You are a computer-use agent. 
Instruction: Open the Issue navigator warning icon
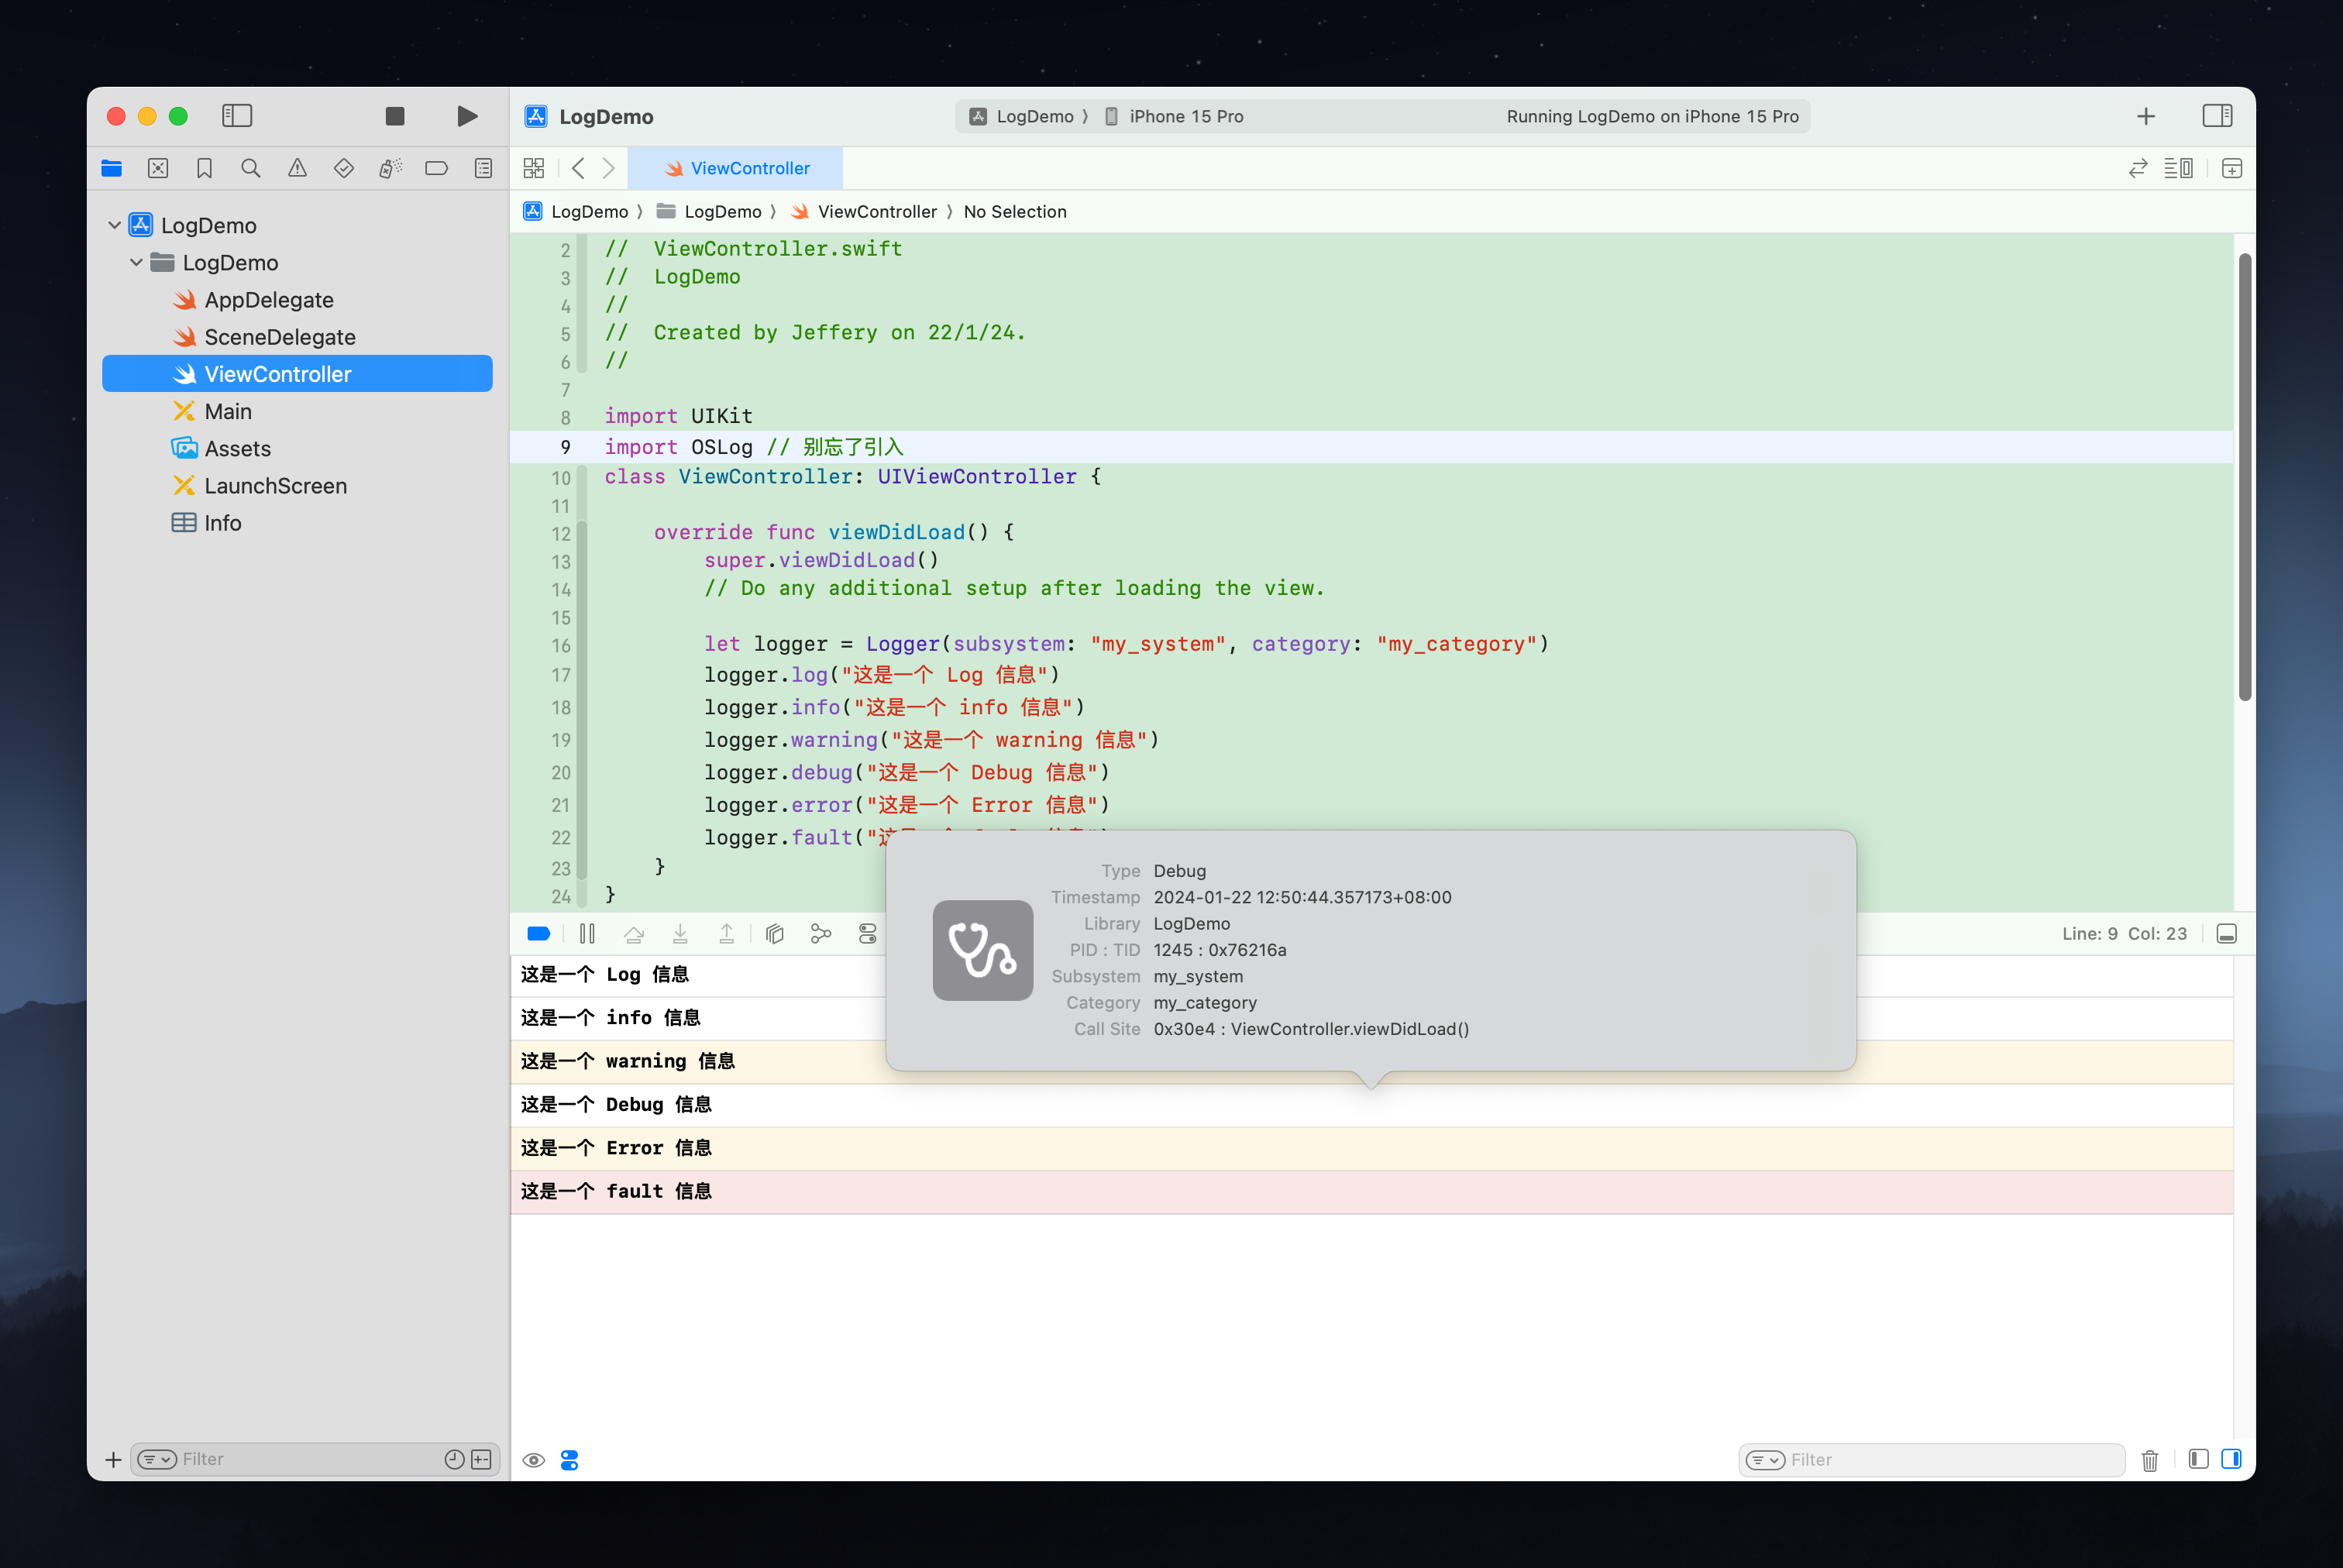[x=297, y=168]
